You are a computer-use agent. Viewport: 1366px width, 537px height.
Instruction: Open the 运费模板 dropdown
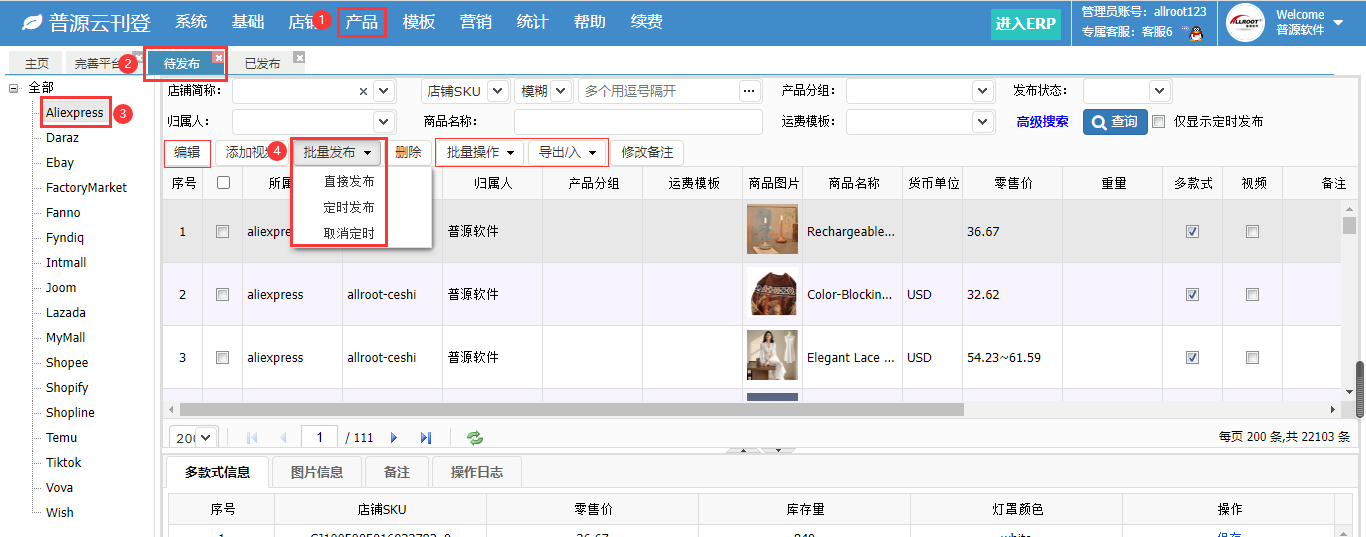(x=983, y=121)
